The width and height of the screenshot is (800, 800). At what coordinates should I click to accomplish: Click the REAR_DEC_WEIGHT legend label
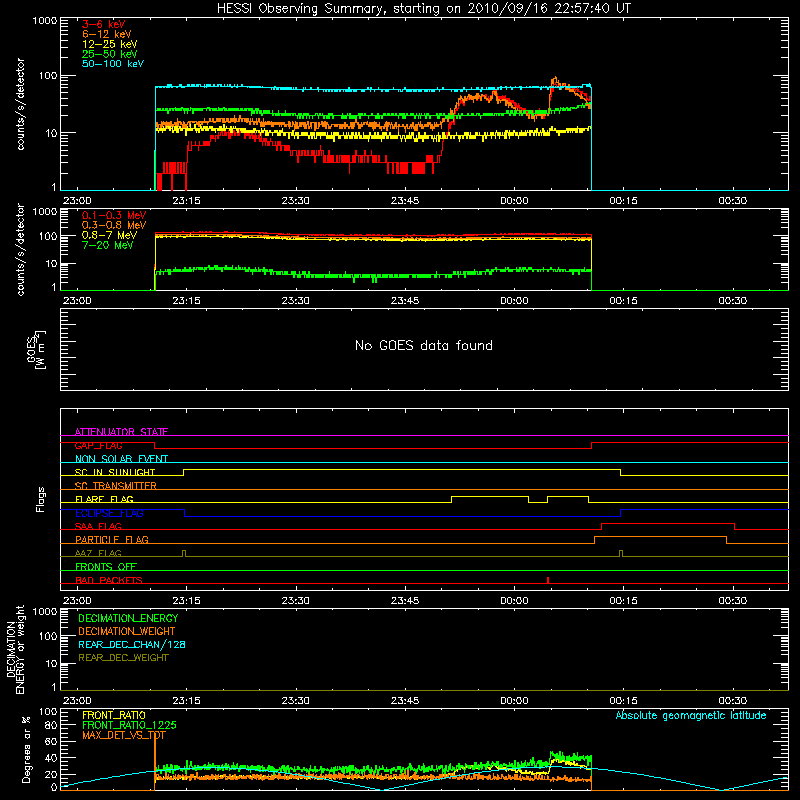coord(123,658)
